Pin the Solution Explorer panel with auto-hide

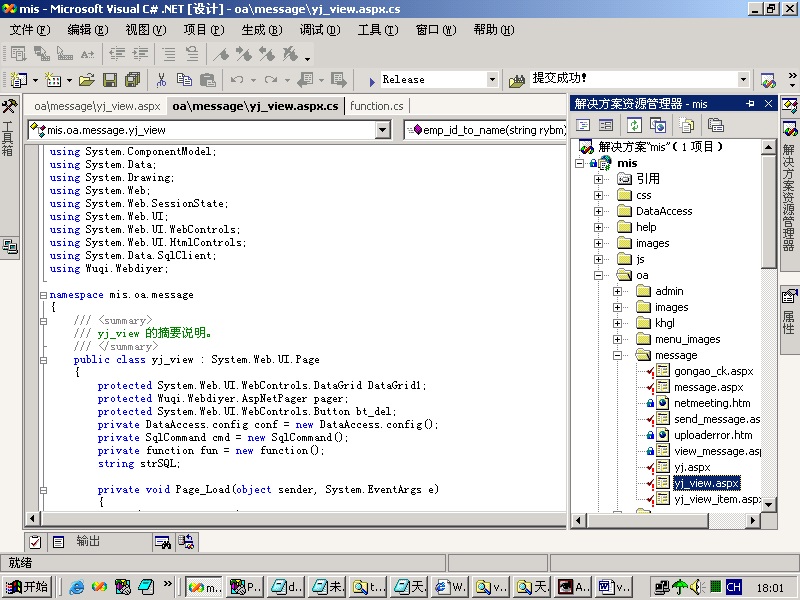(751, 103)
